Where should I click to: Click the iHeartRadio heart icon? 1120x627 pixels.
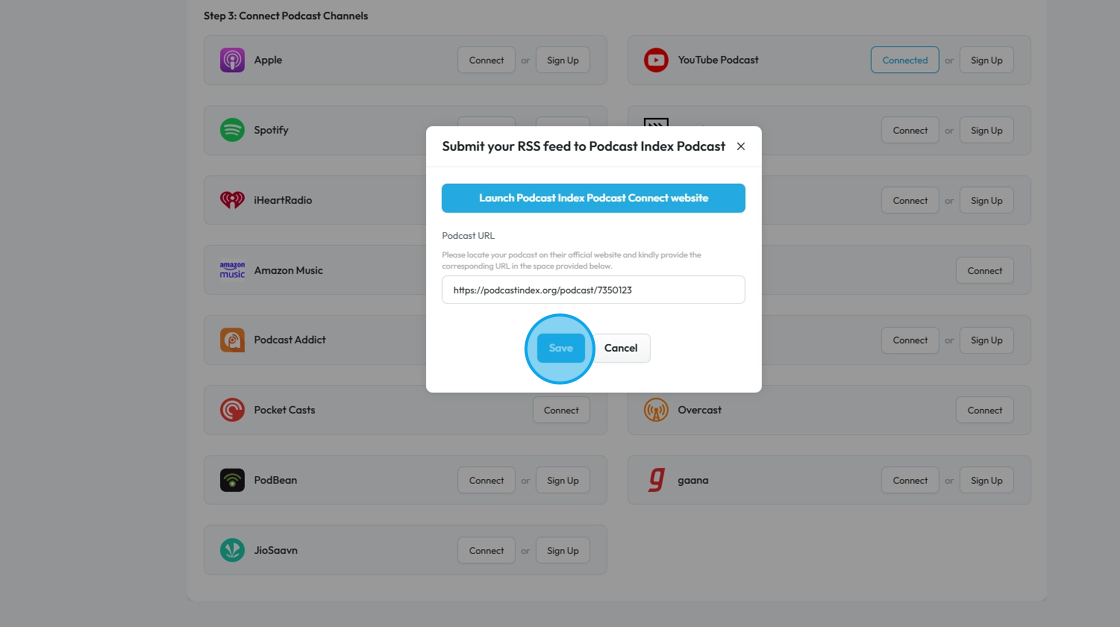coord(232,200)
